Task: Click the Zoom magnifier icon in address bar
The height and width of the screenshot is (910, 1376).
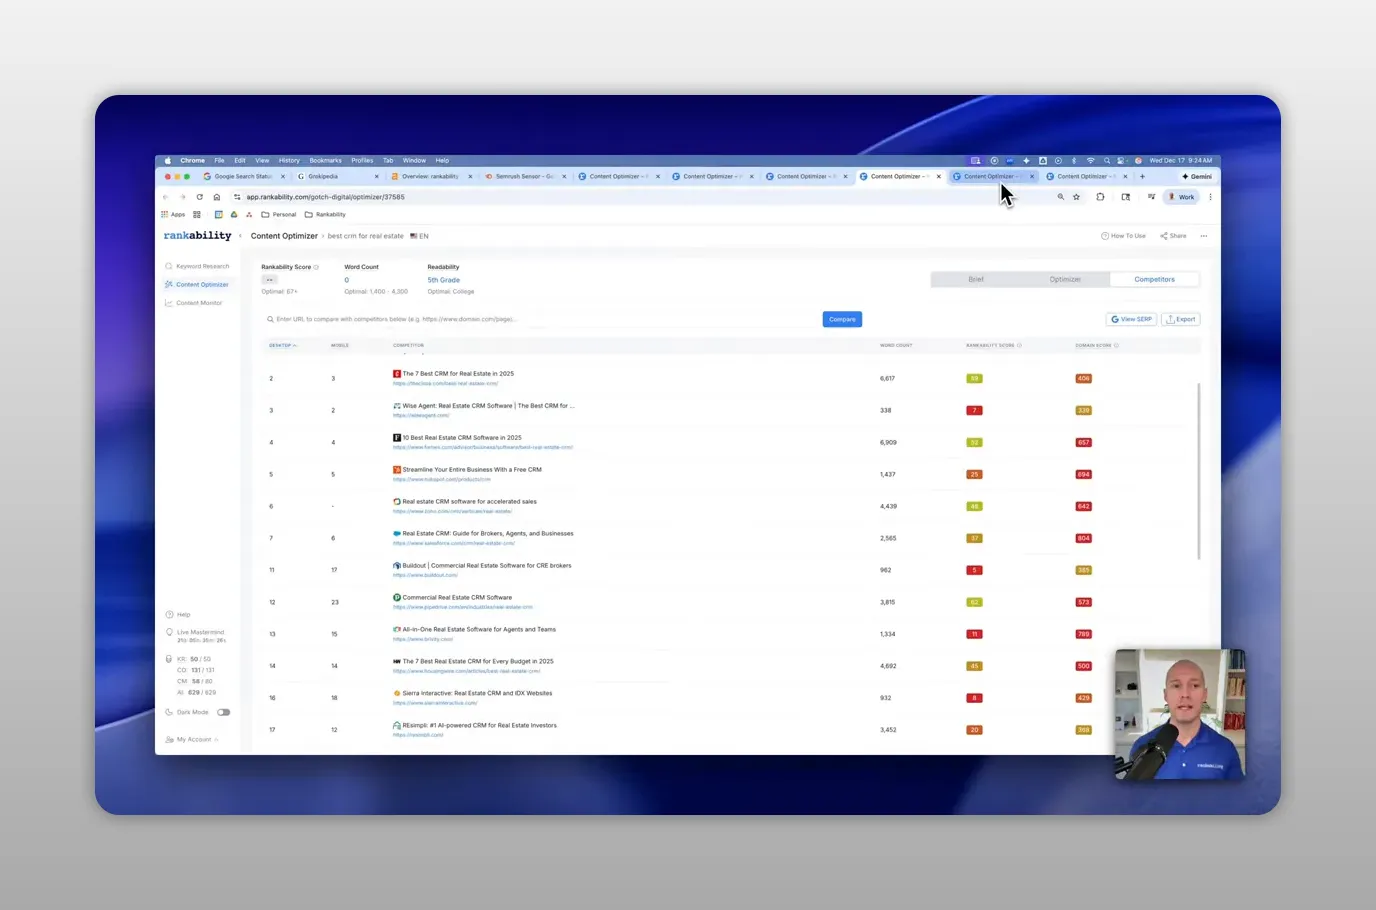Action: coord(1060,197)
